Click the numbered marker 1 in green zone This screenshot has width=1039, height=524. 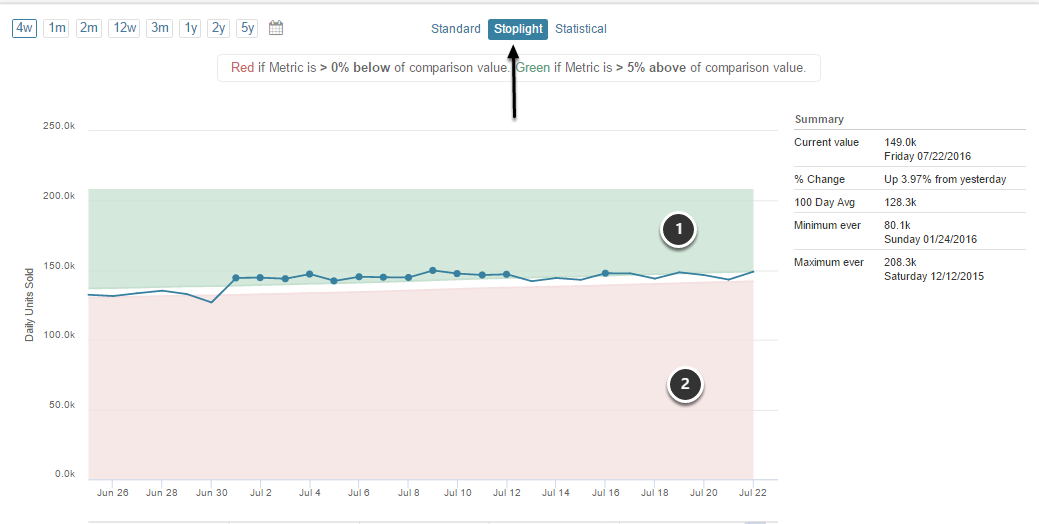click(680, 230)
